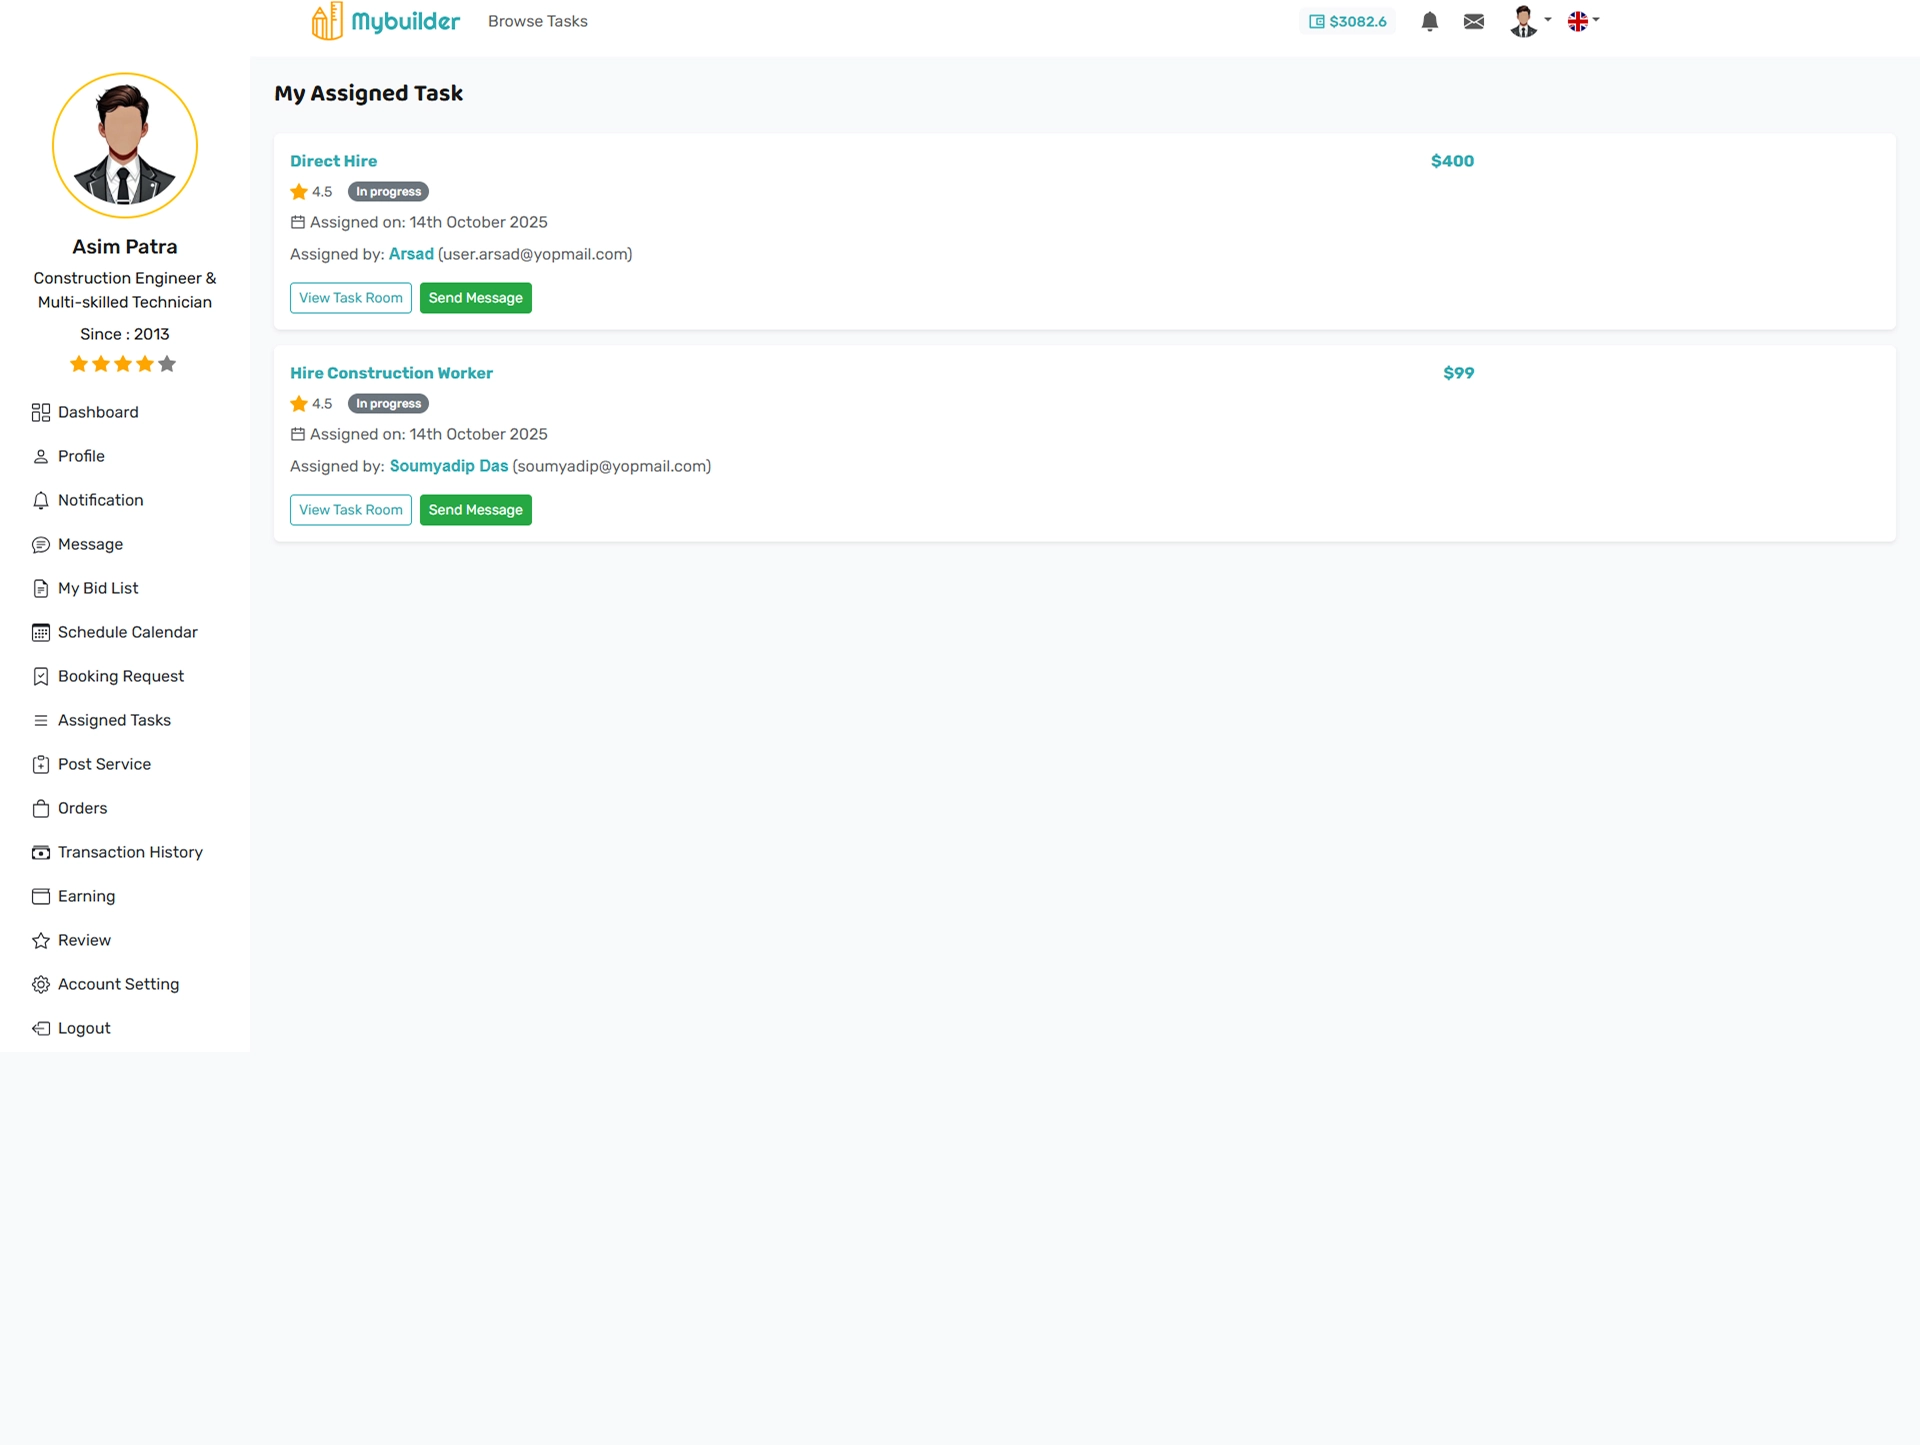Open the envelope messages icon in header
Screen dimensions: 1920x1445
[1473, 21]
